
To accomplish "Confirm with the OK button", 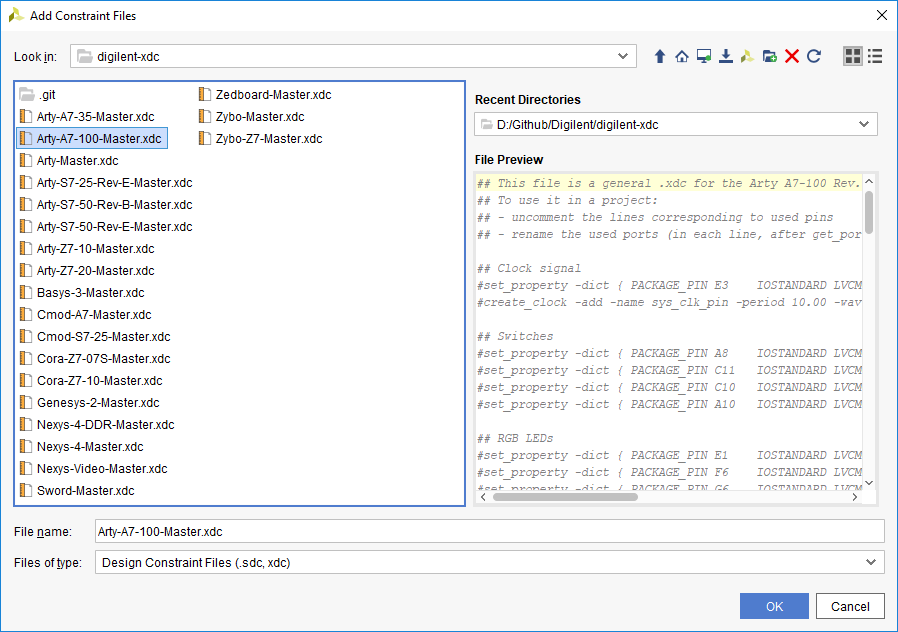I will (774, 606).
